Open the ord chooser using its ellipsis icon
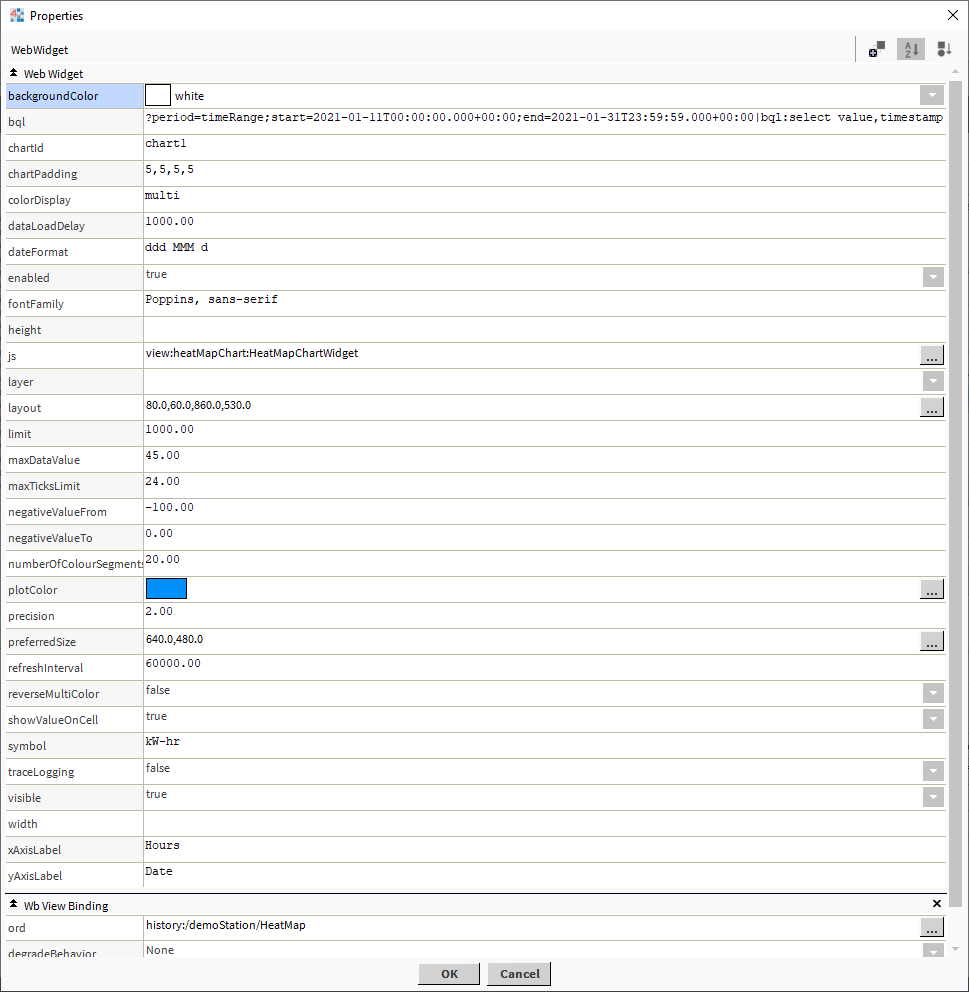The image size is (969, 992). (x=931, y=927)
